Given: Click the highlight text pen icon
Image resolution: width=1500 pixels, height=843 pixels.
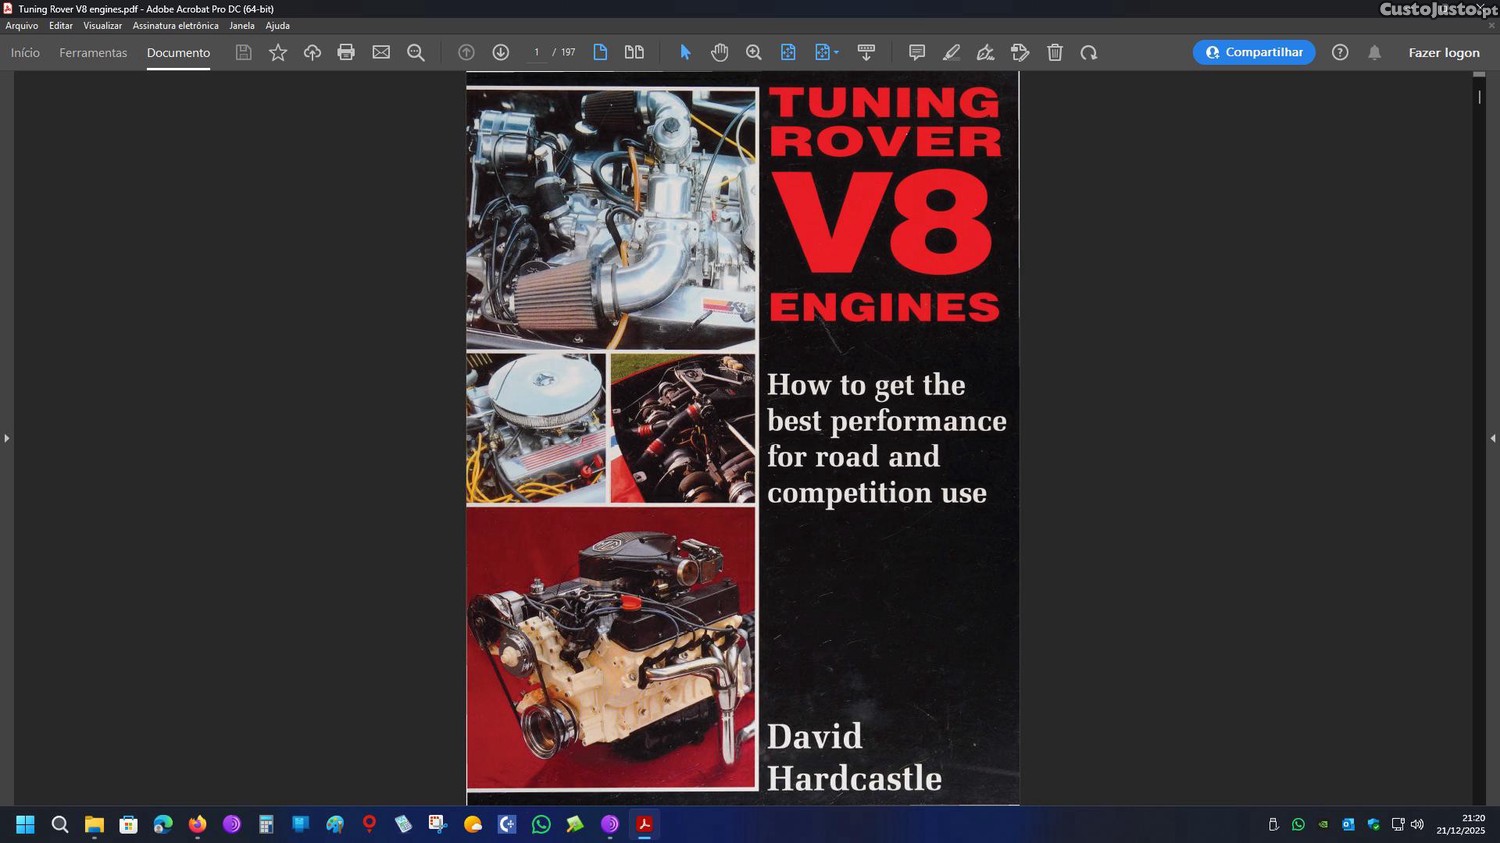Looking at the screenshot, I should (x=951, y=52).
